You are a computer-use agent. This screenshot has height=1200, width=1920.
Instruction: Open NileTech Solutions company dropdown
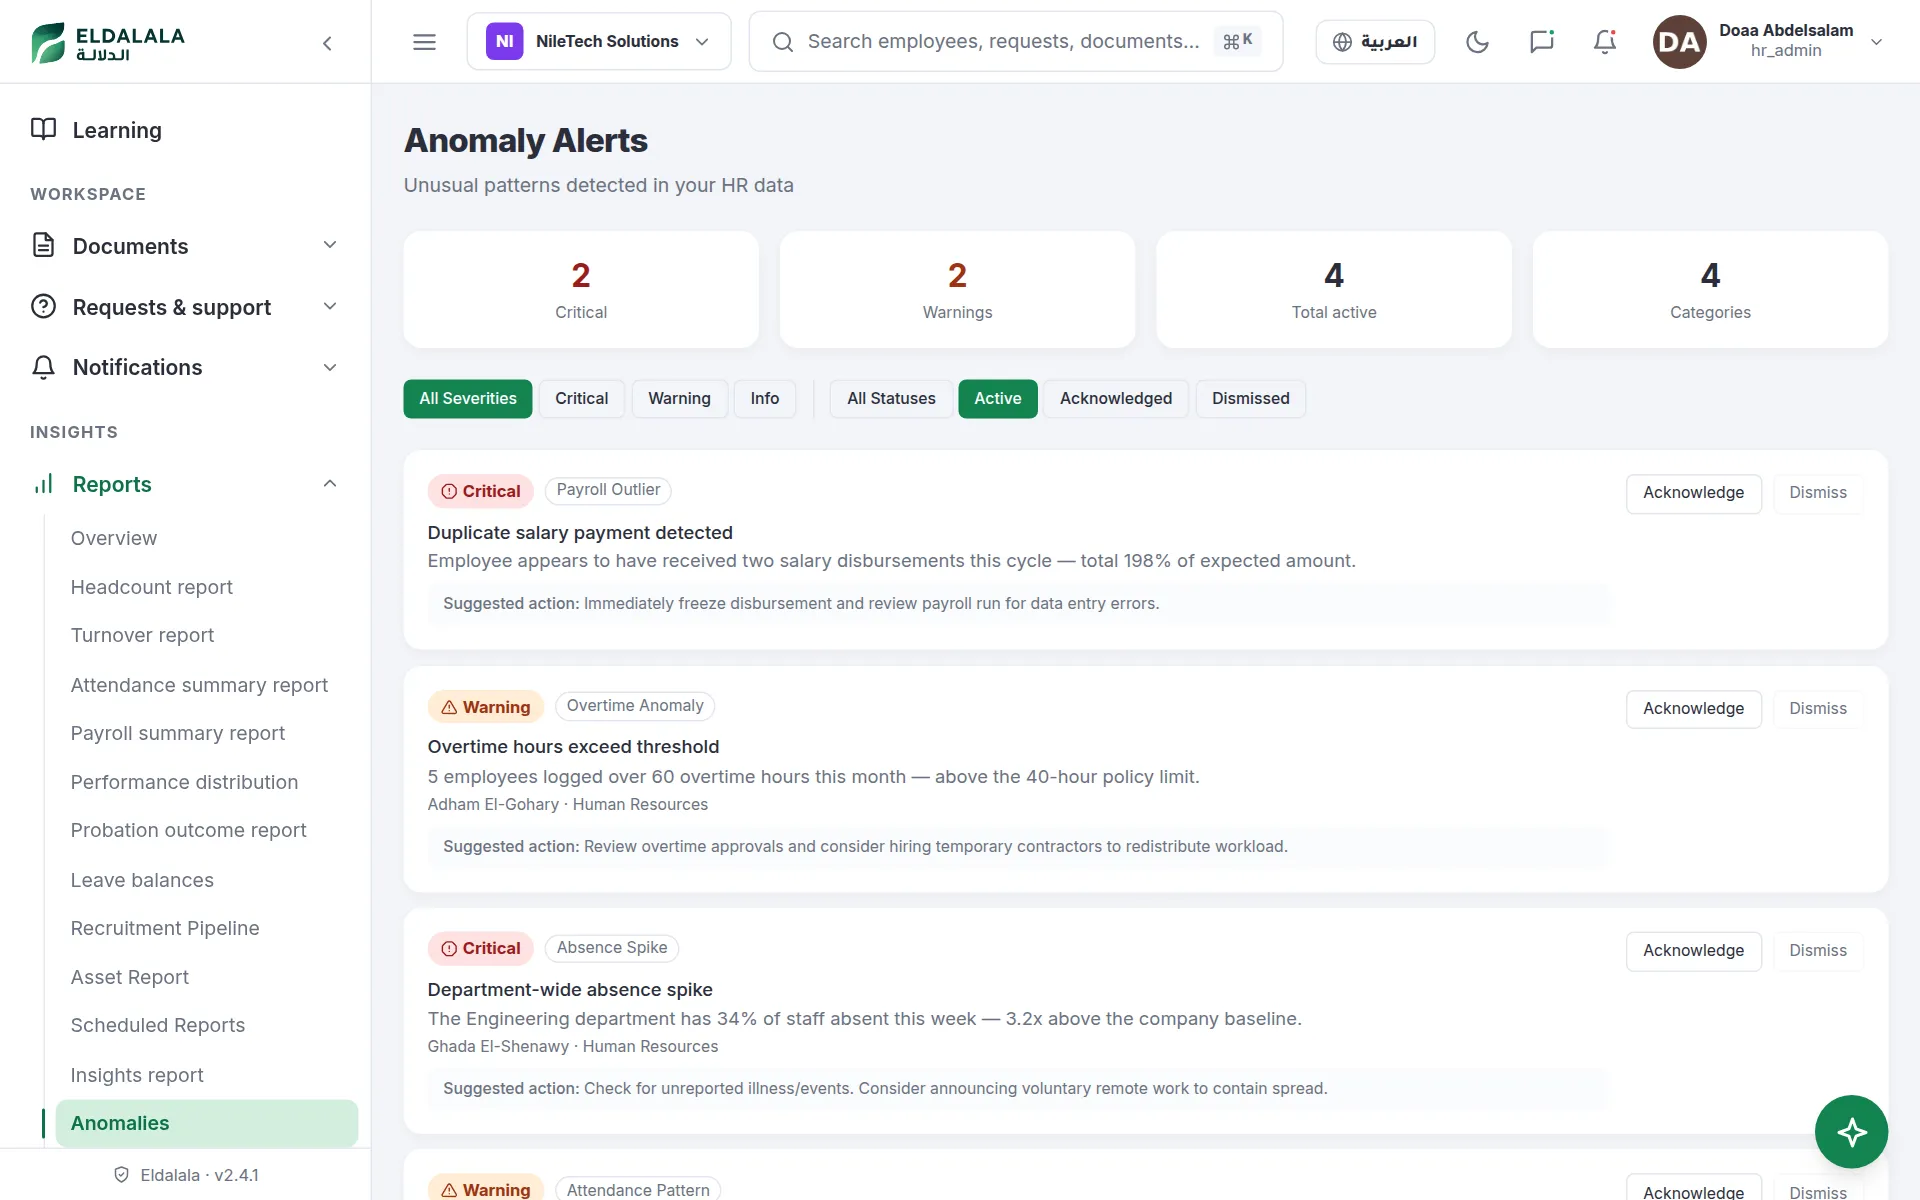point(599,42)
